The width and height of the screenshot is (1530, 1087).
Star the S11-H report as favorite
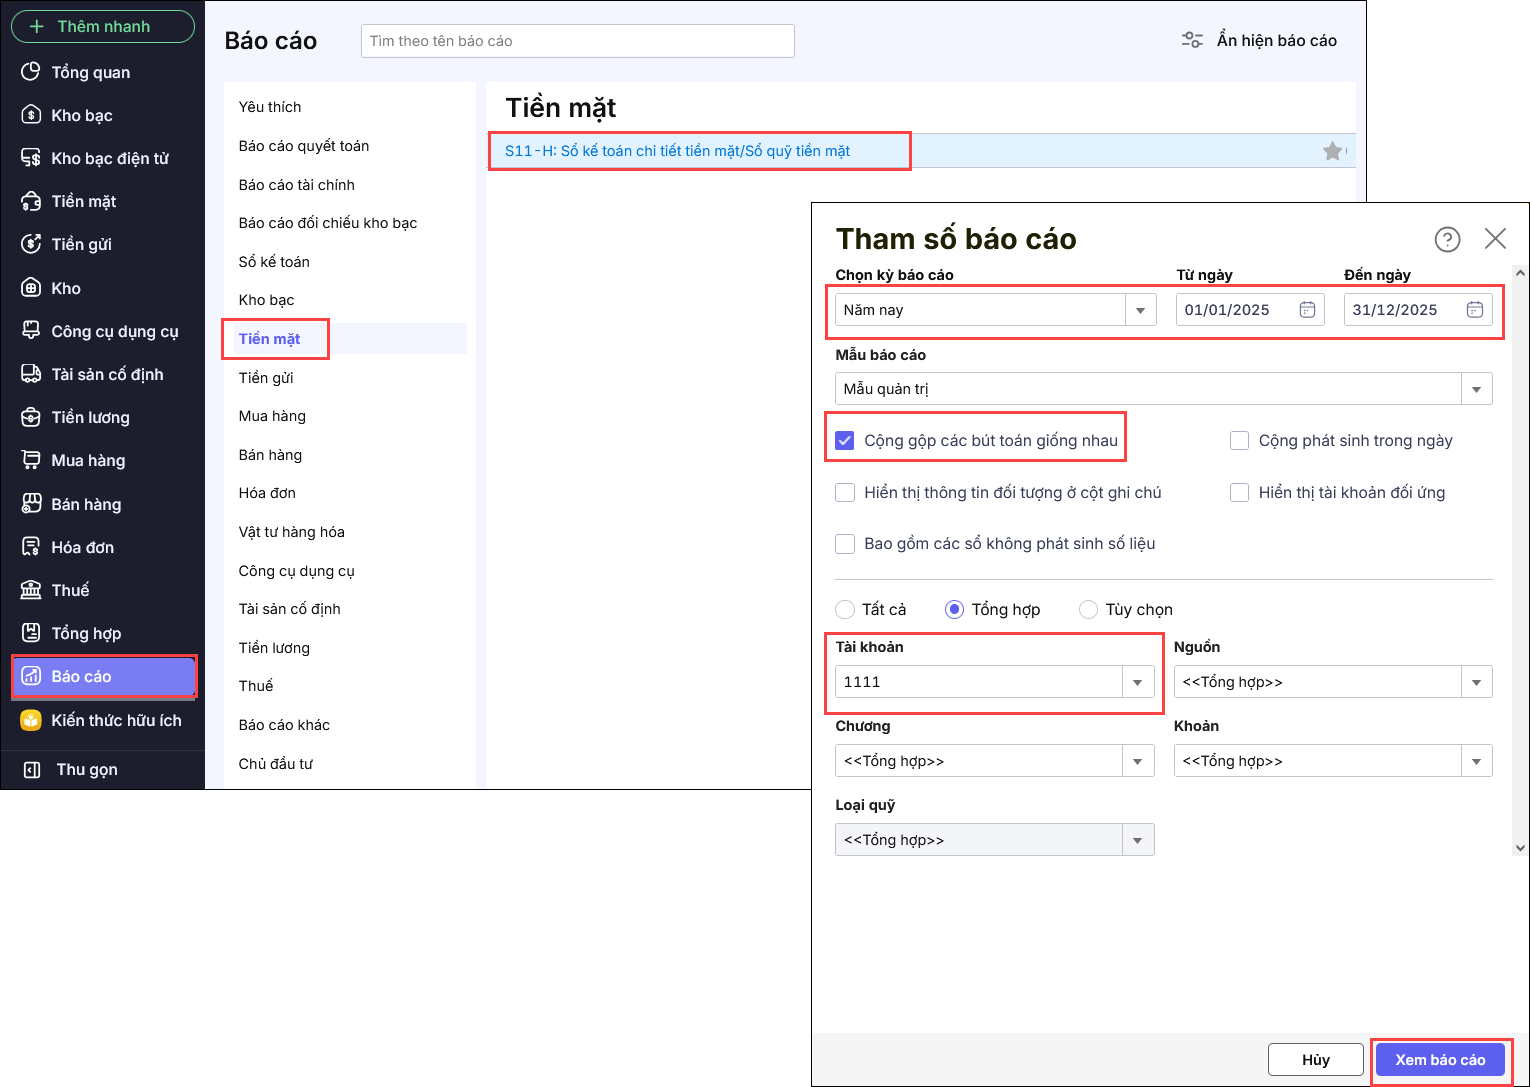point(1332,151)
